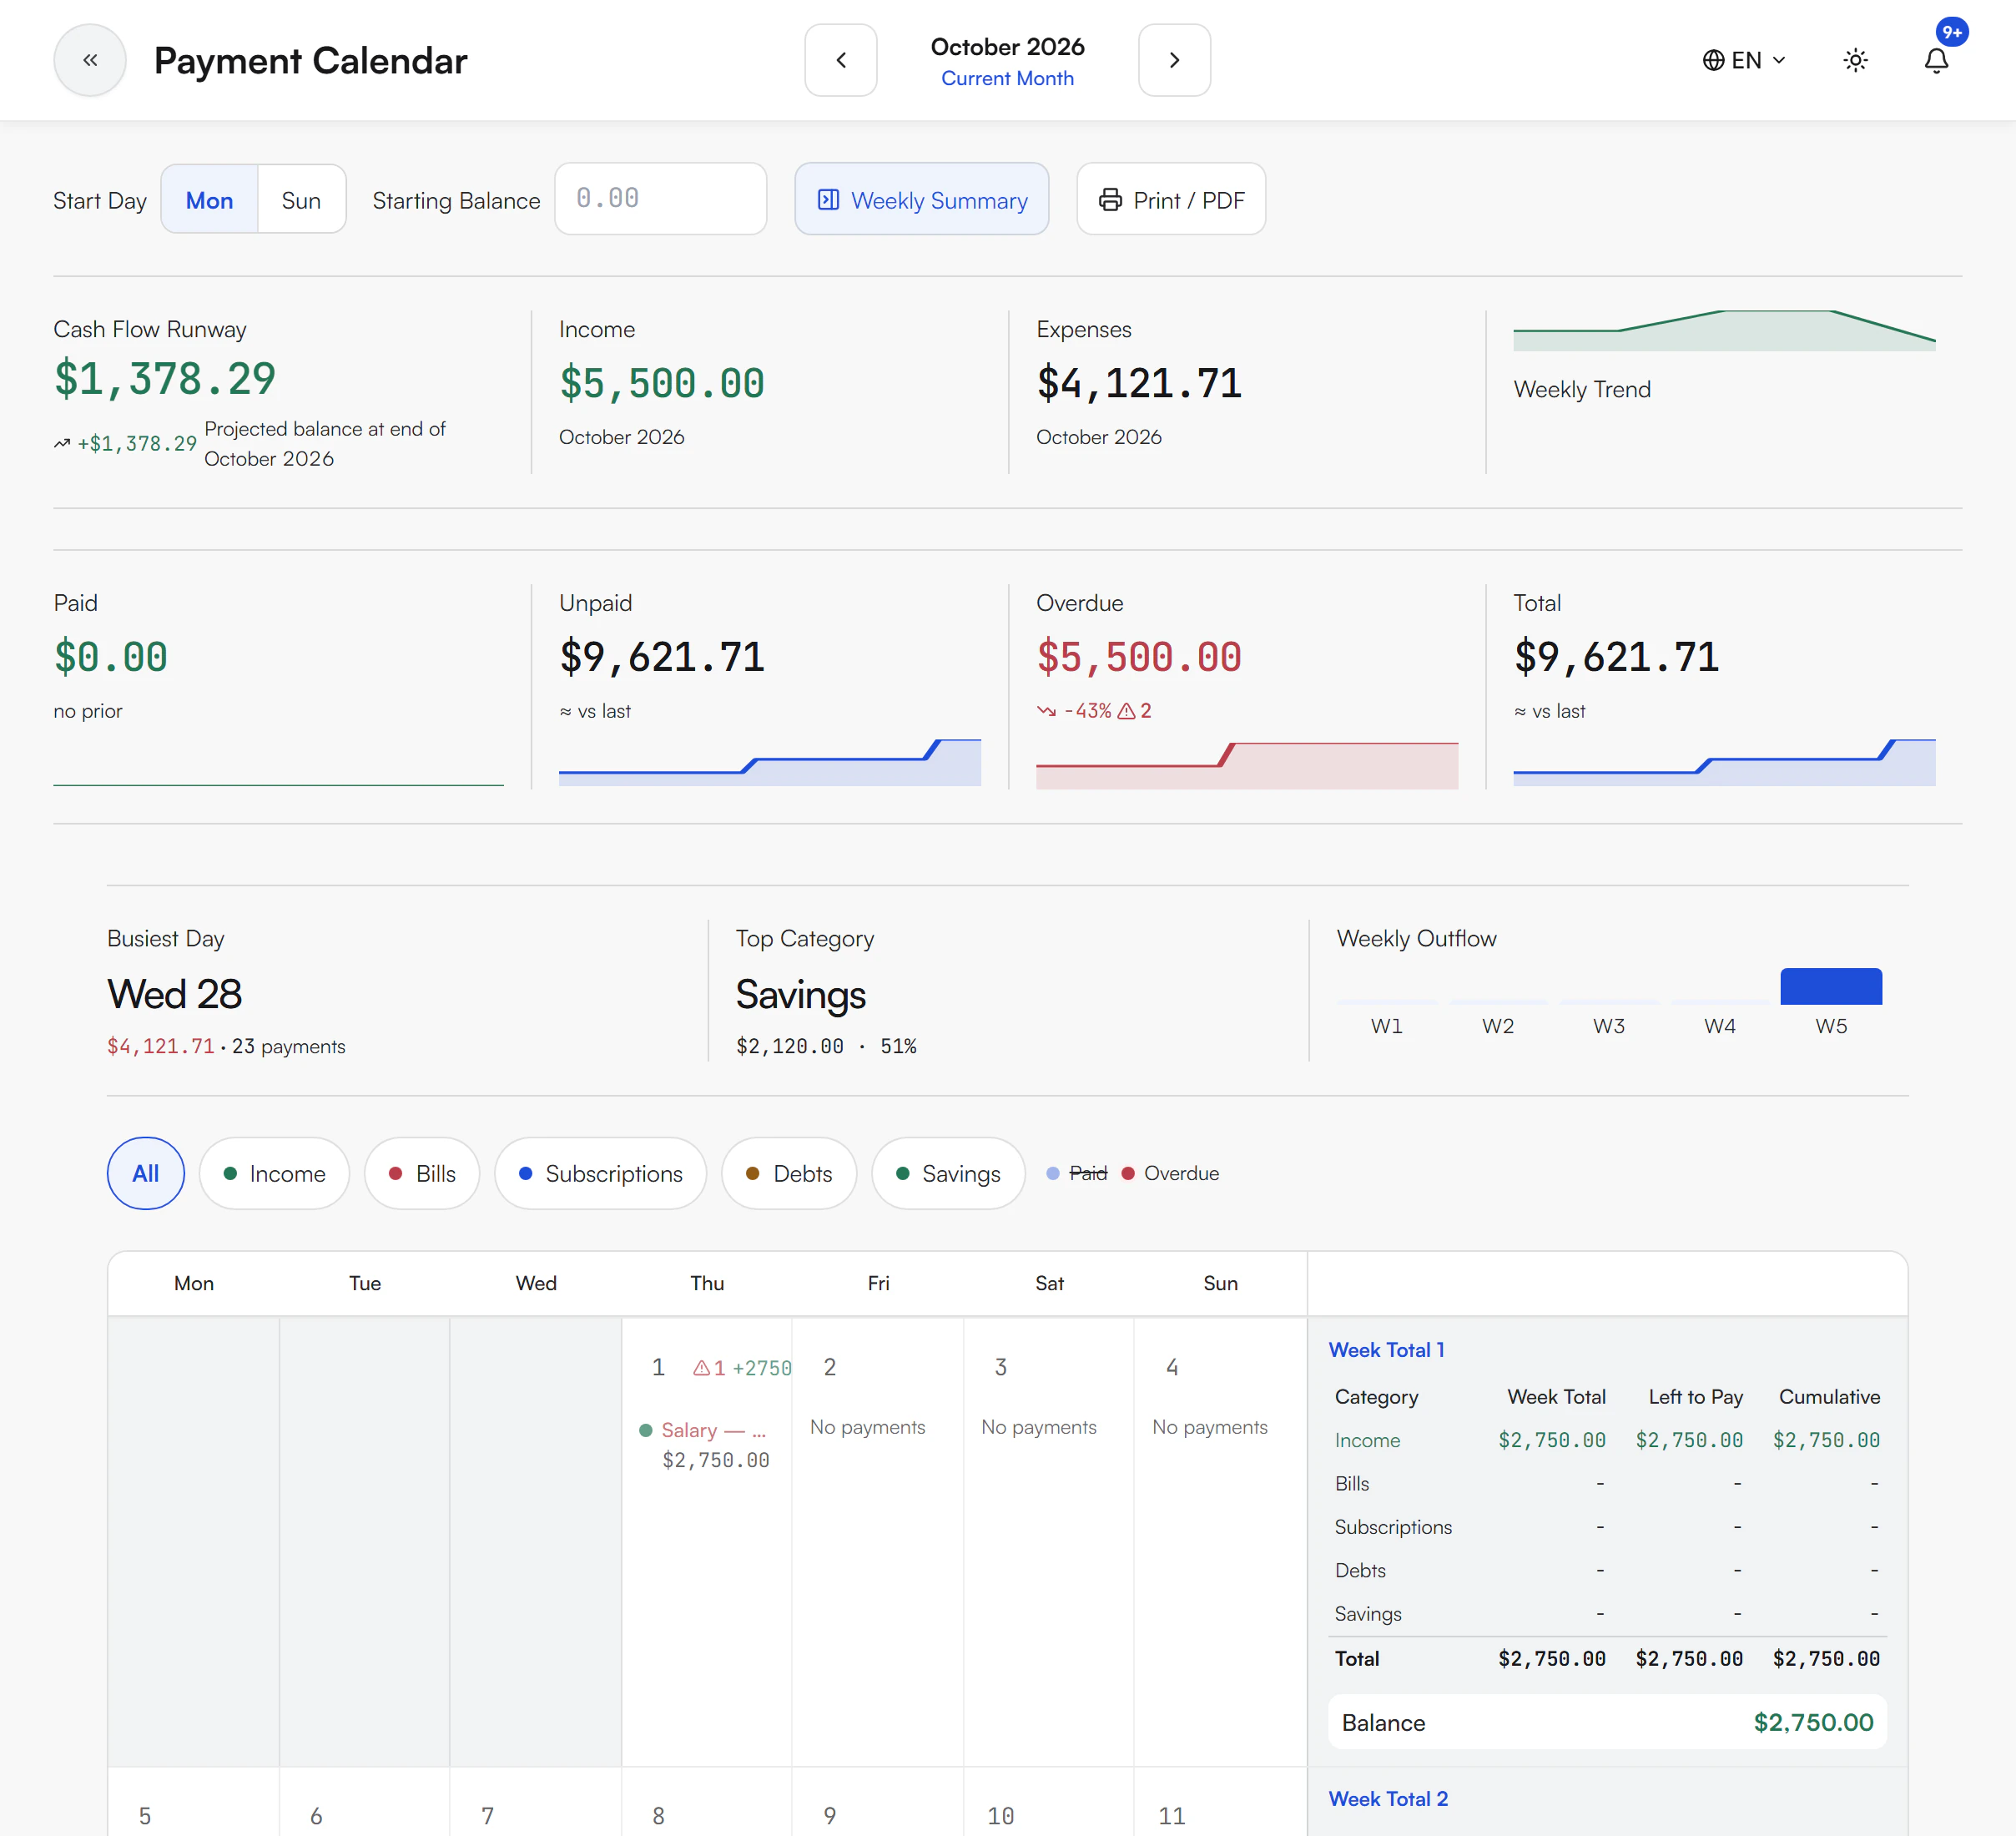This screenshot has width=2016, height=1836.
Task: Toggle the Weekly Summary button
Action: click(922, 200)
